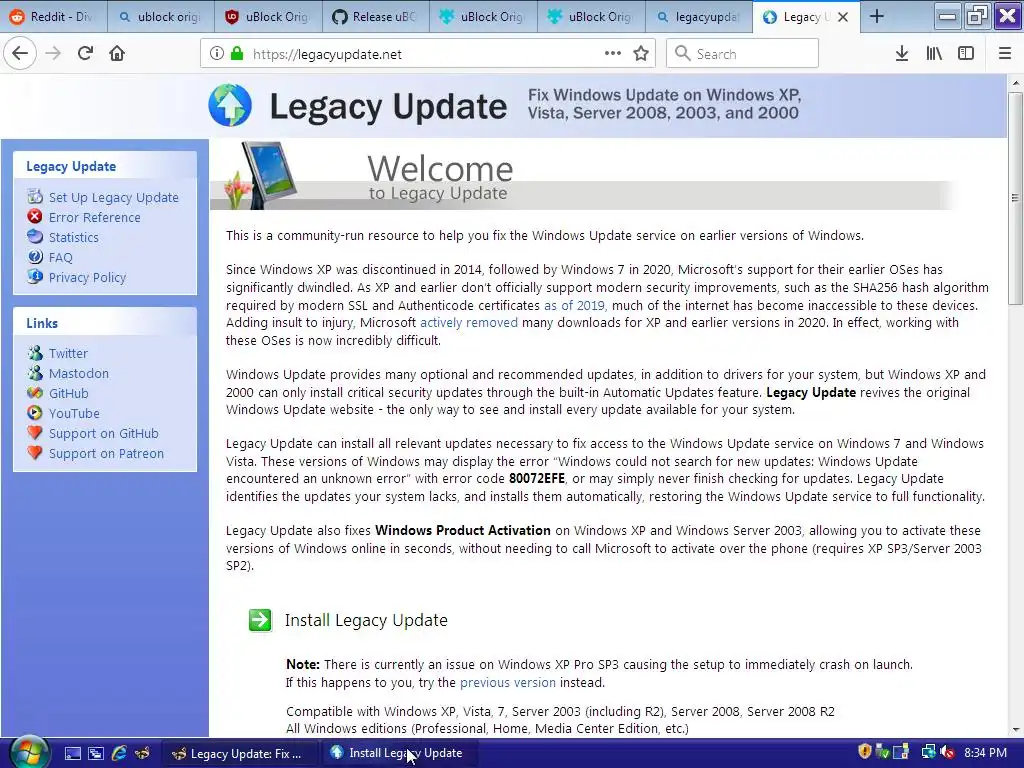Screen dimensions: 1024x768
Task: Close the Legacy Update tab
Action: coord(843,17)
